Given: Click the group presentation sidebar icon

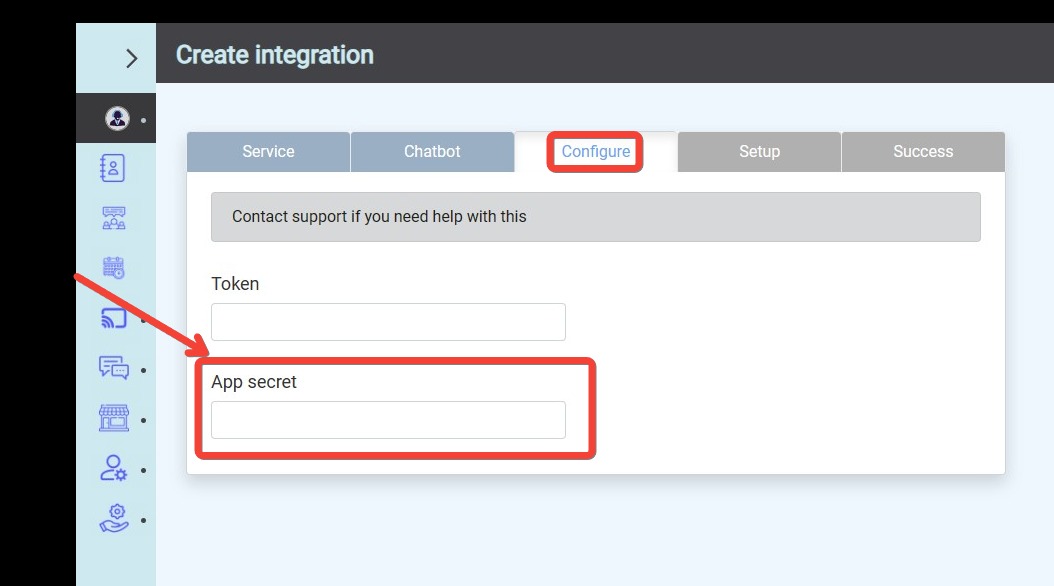Looking at the screenshot, I should tap(114, 218).
